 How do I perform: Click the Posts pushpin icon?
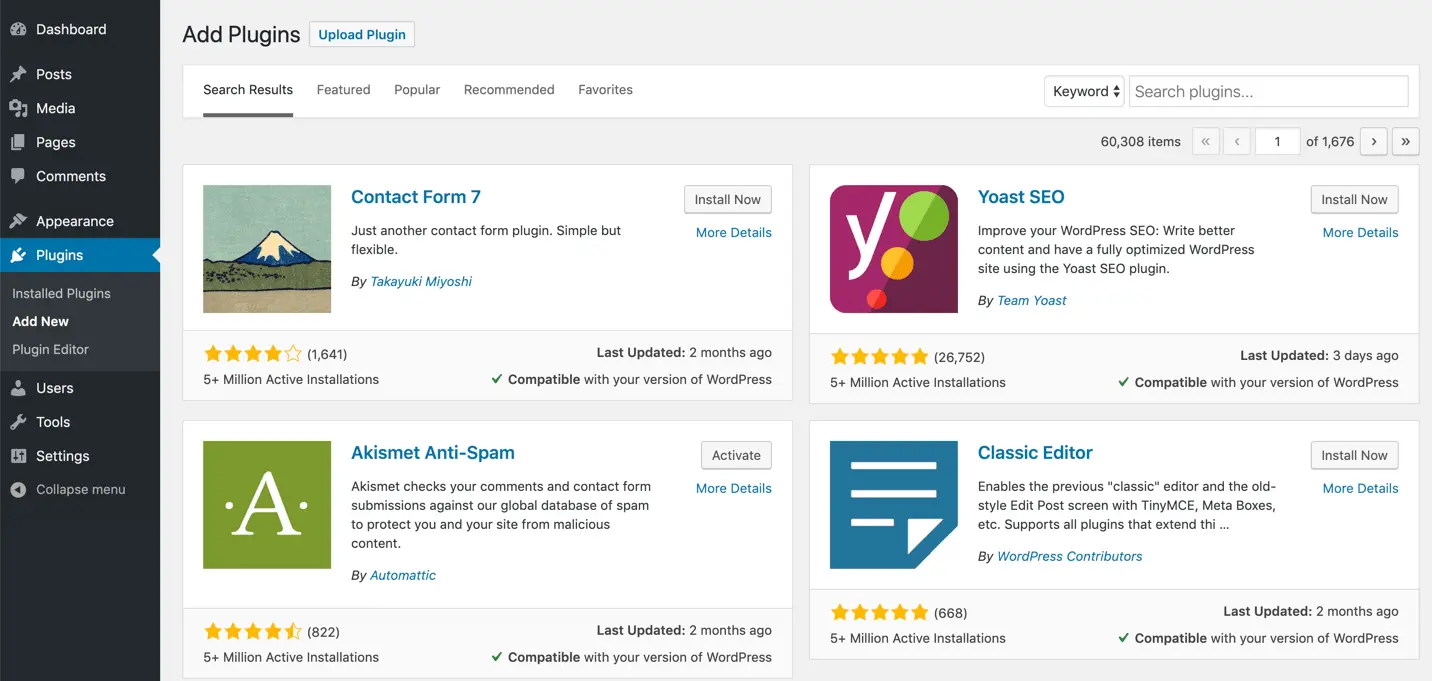click(x=18, y=74)
